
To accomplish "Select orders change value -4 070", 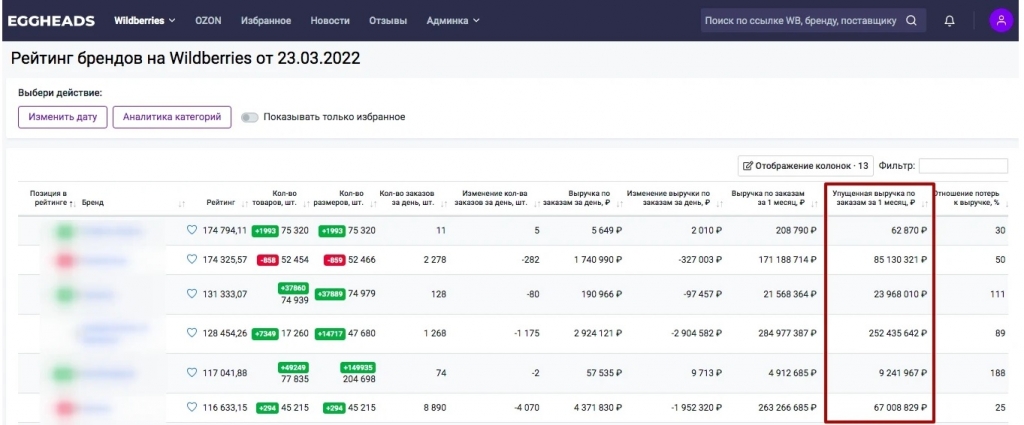I will 526,408.
